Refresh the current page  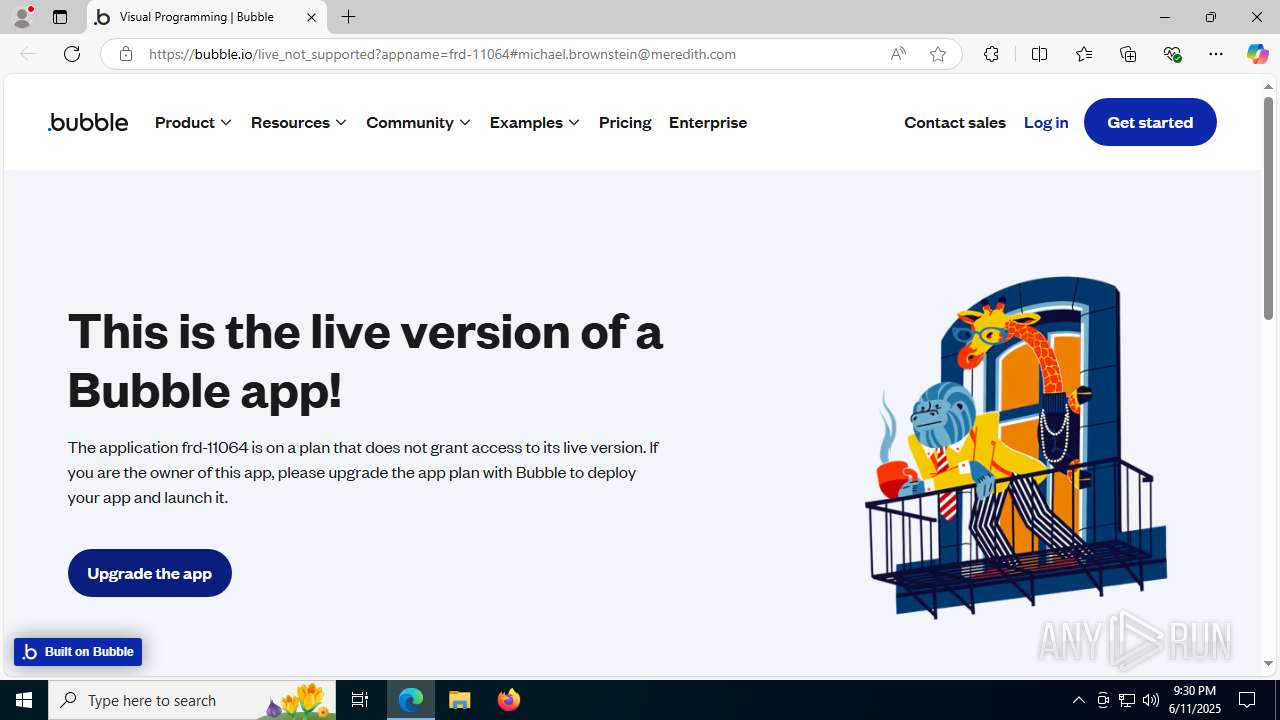[72, 54]
